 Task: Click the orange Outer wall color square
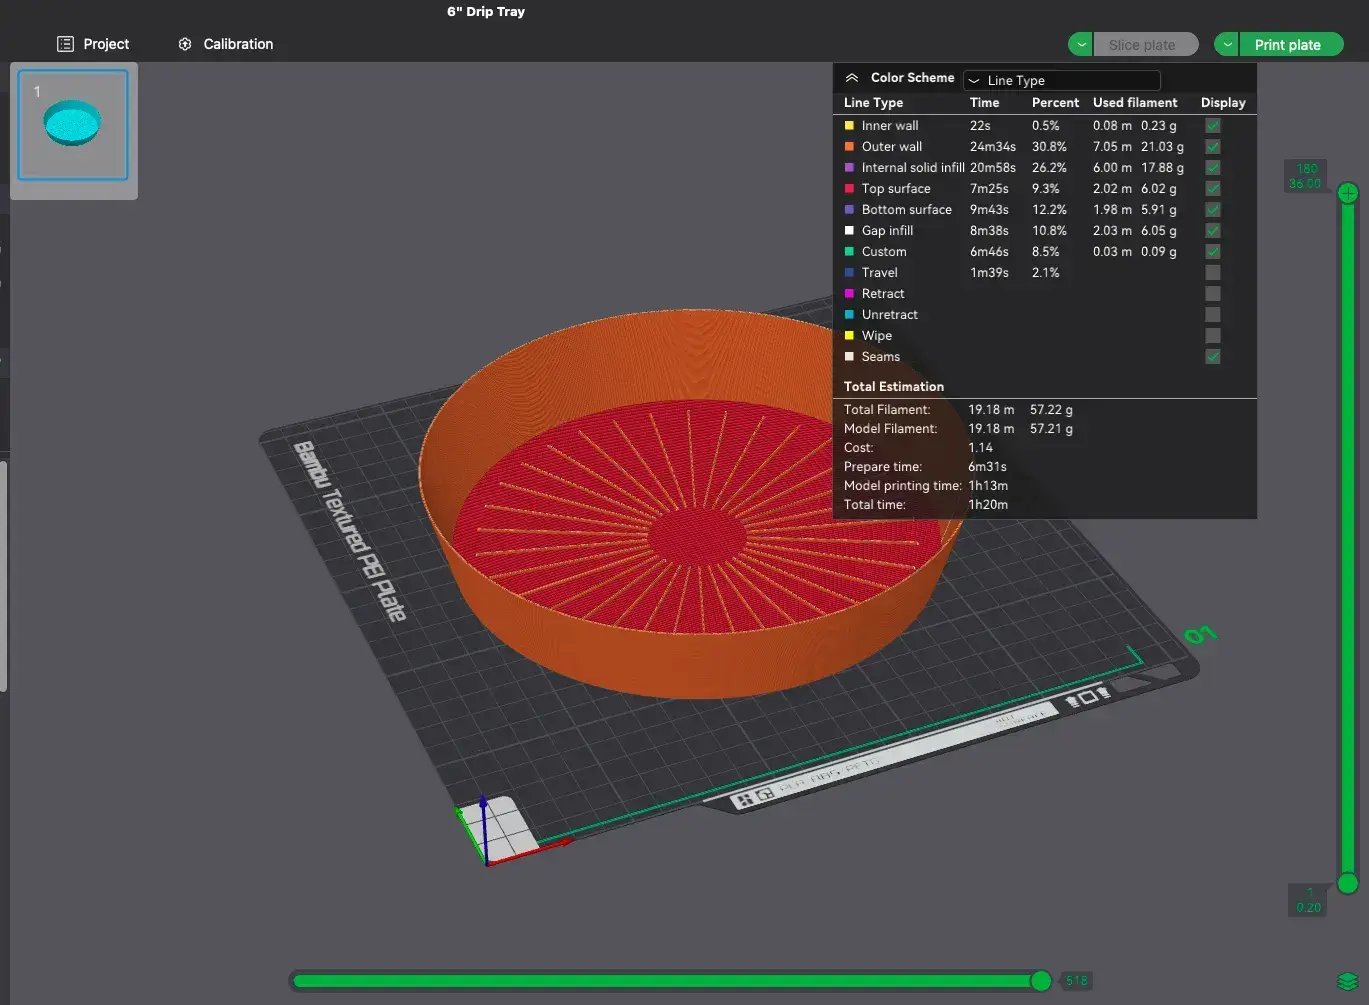pos(849,147)
